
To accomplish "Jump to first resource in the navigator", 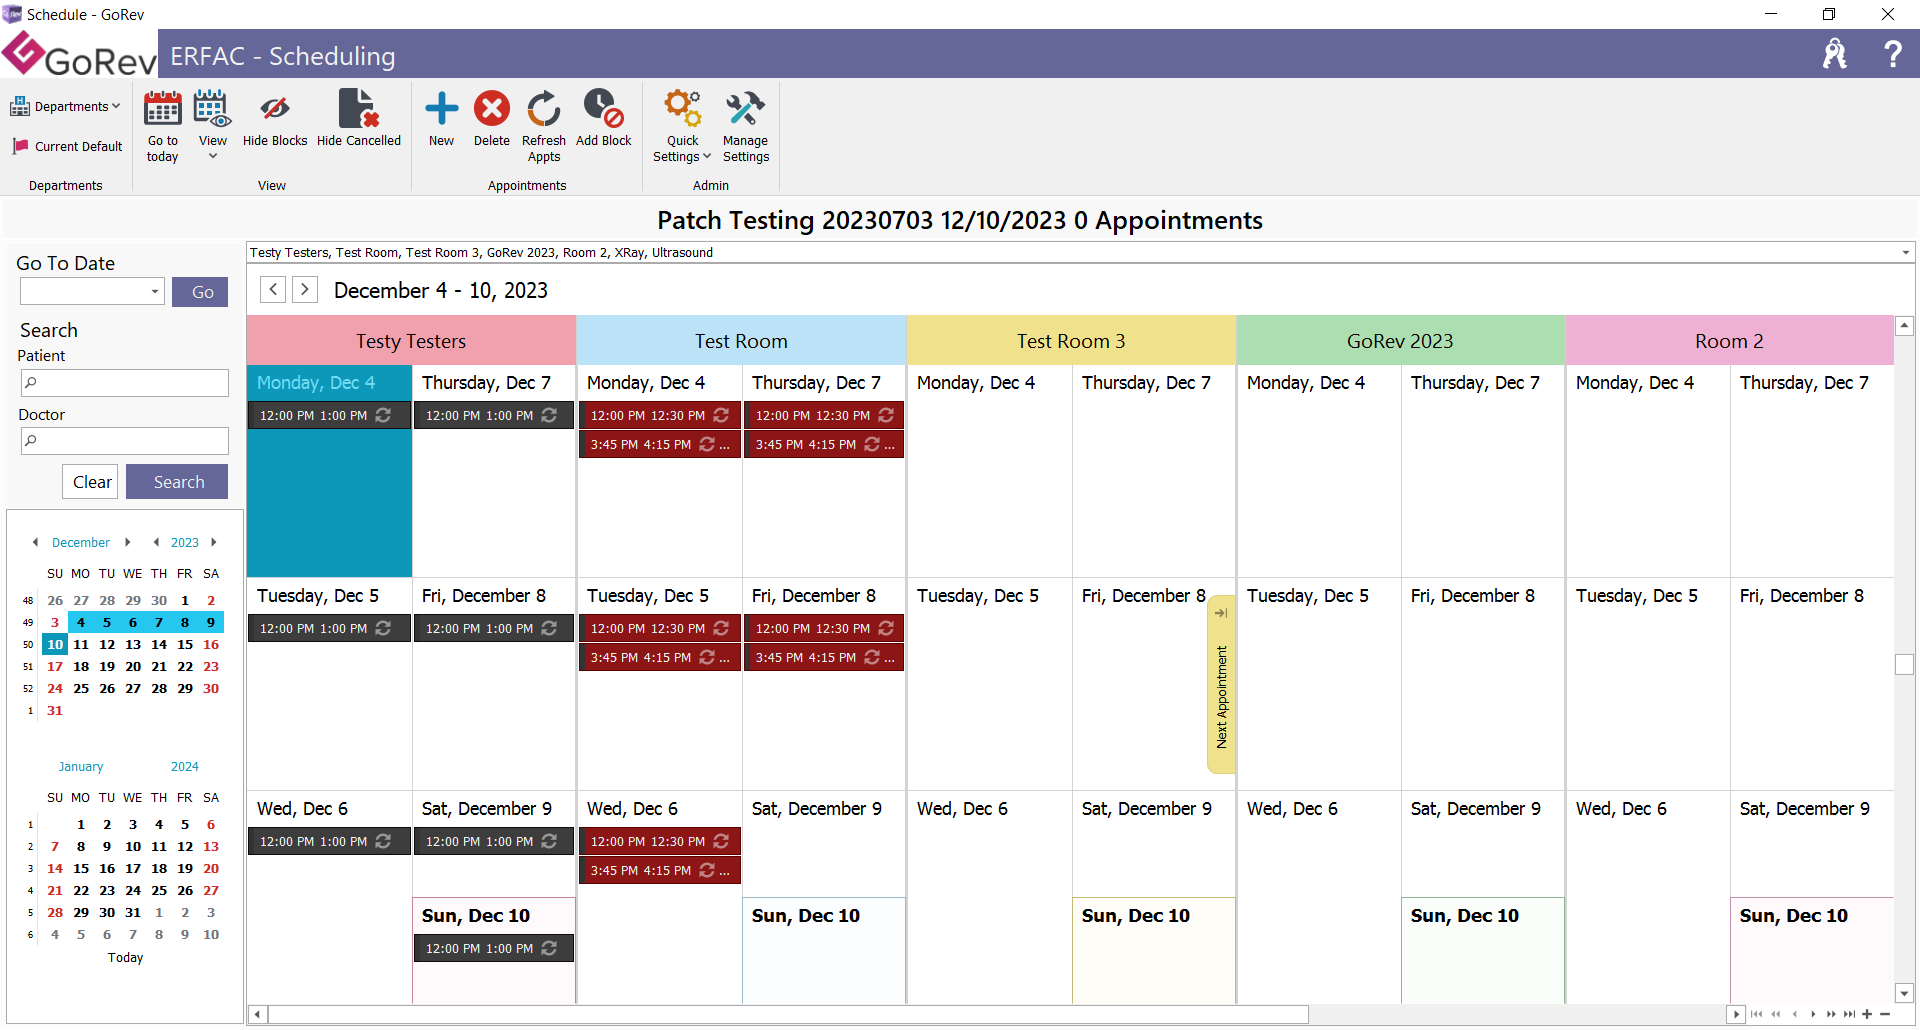I will 1756,1014.
